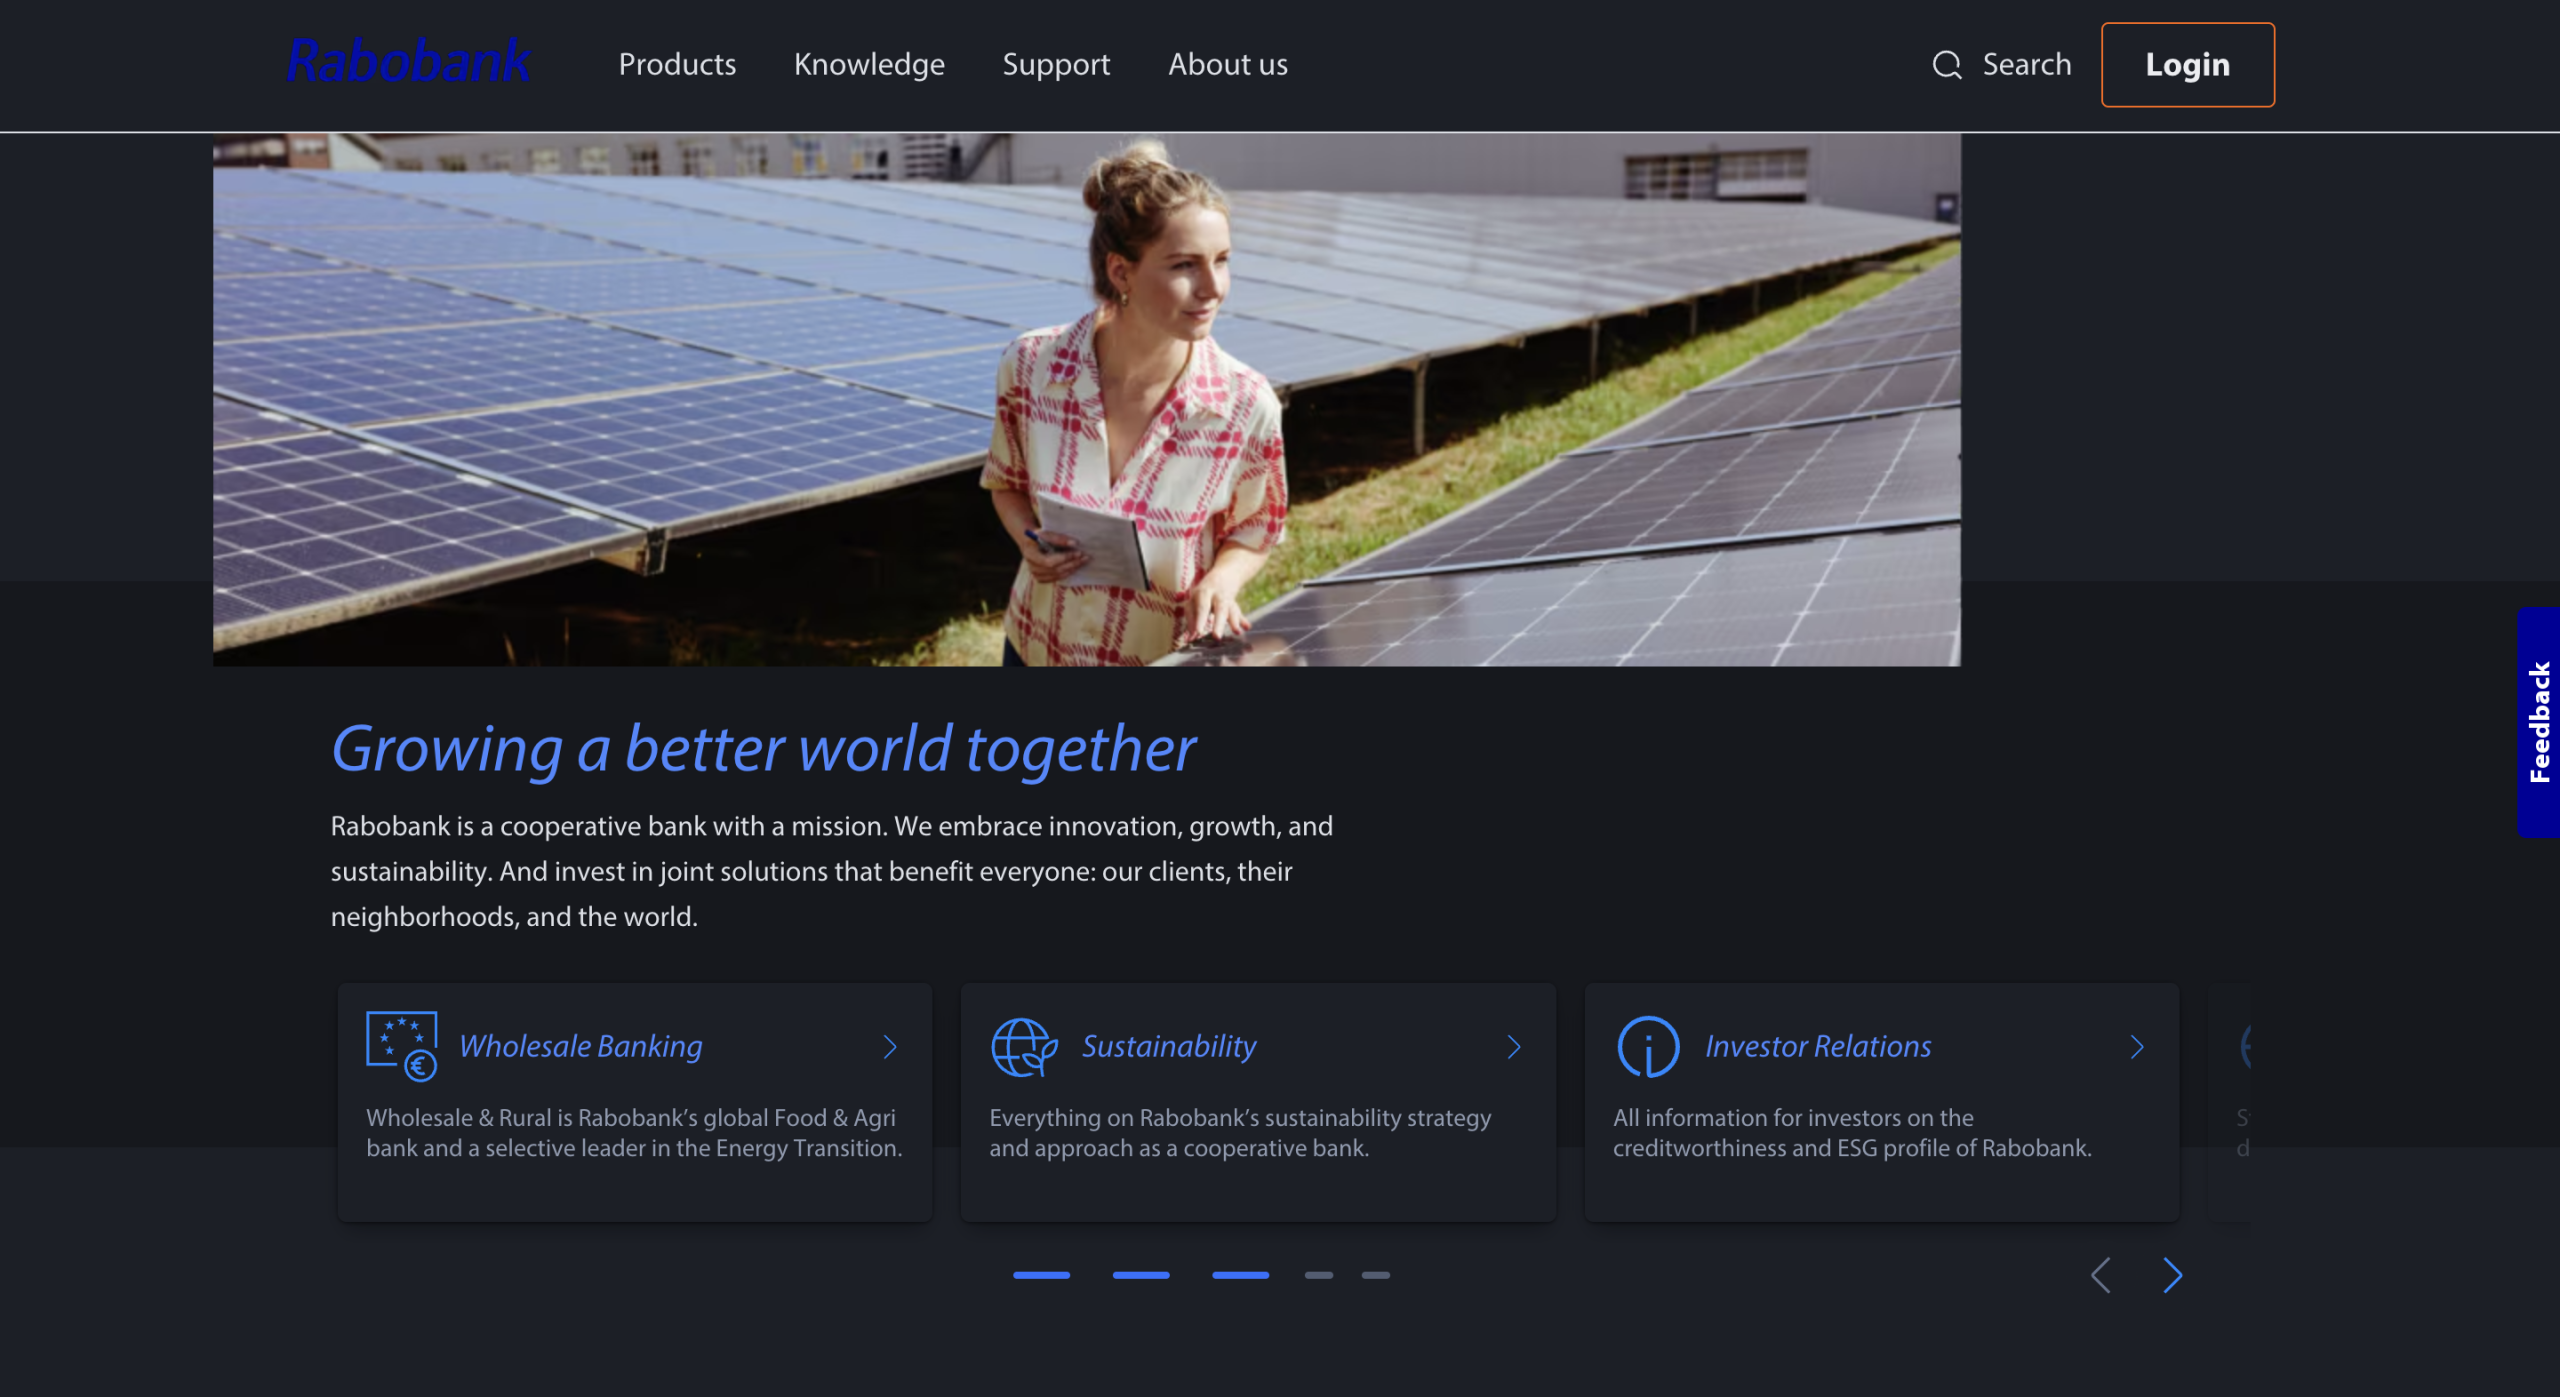Viewport: 2560px width, 1397px height.
Task: Open Investor Relations card chevron
Action: 2137,1047
